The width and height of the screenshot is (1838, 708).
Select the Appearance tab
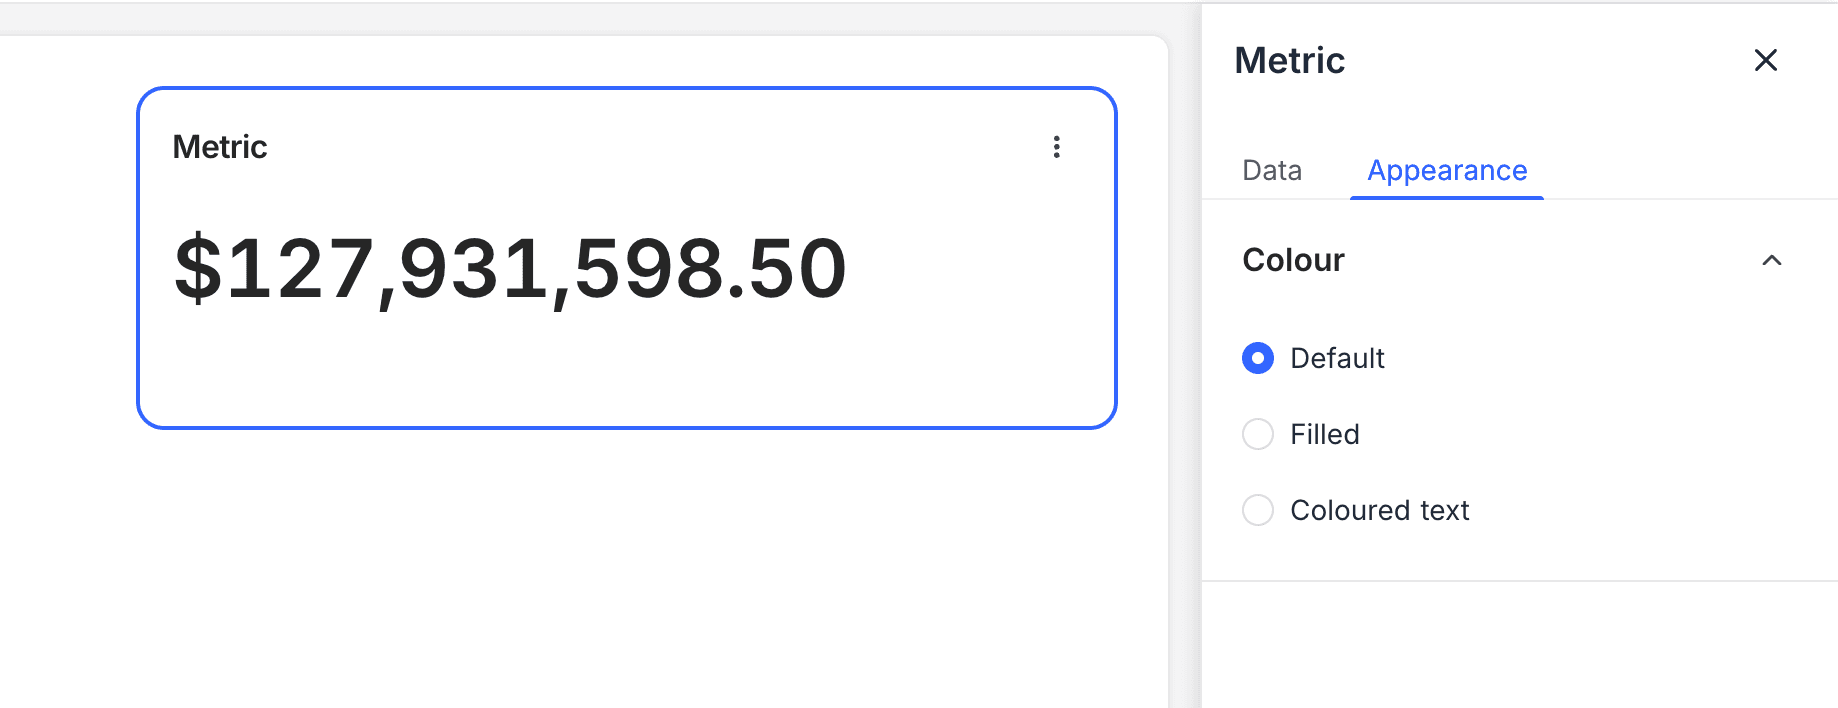point(1446,170)
